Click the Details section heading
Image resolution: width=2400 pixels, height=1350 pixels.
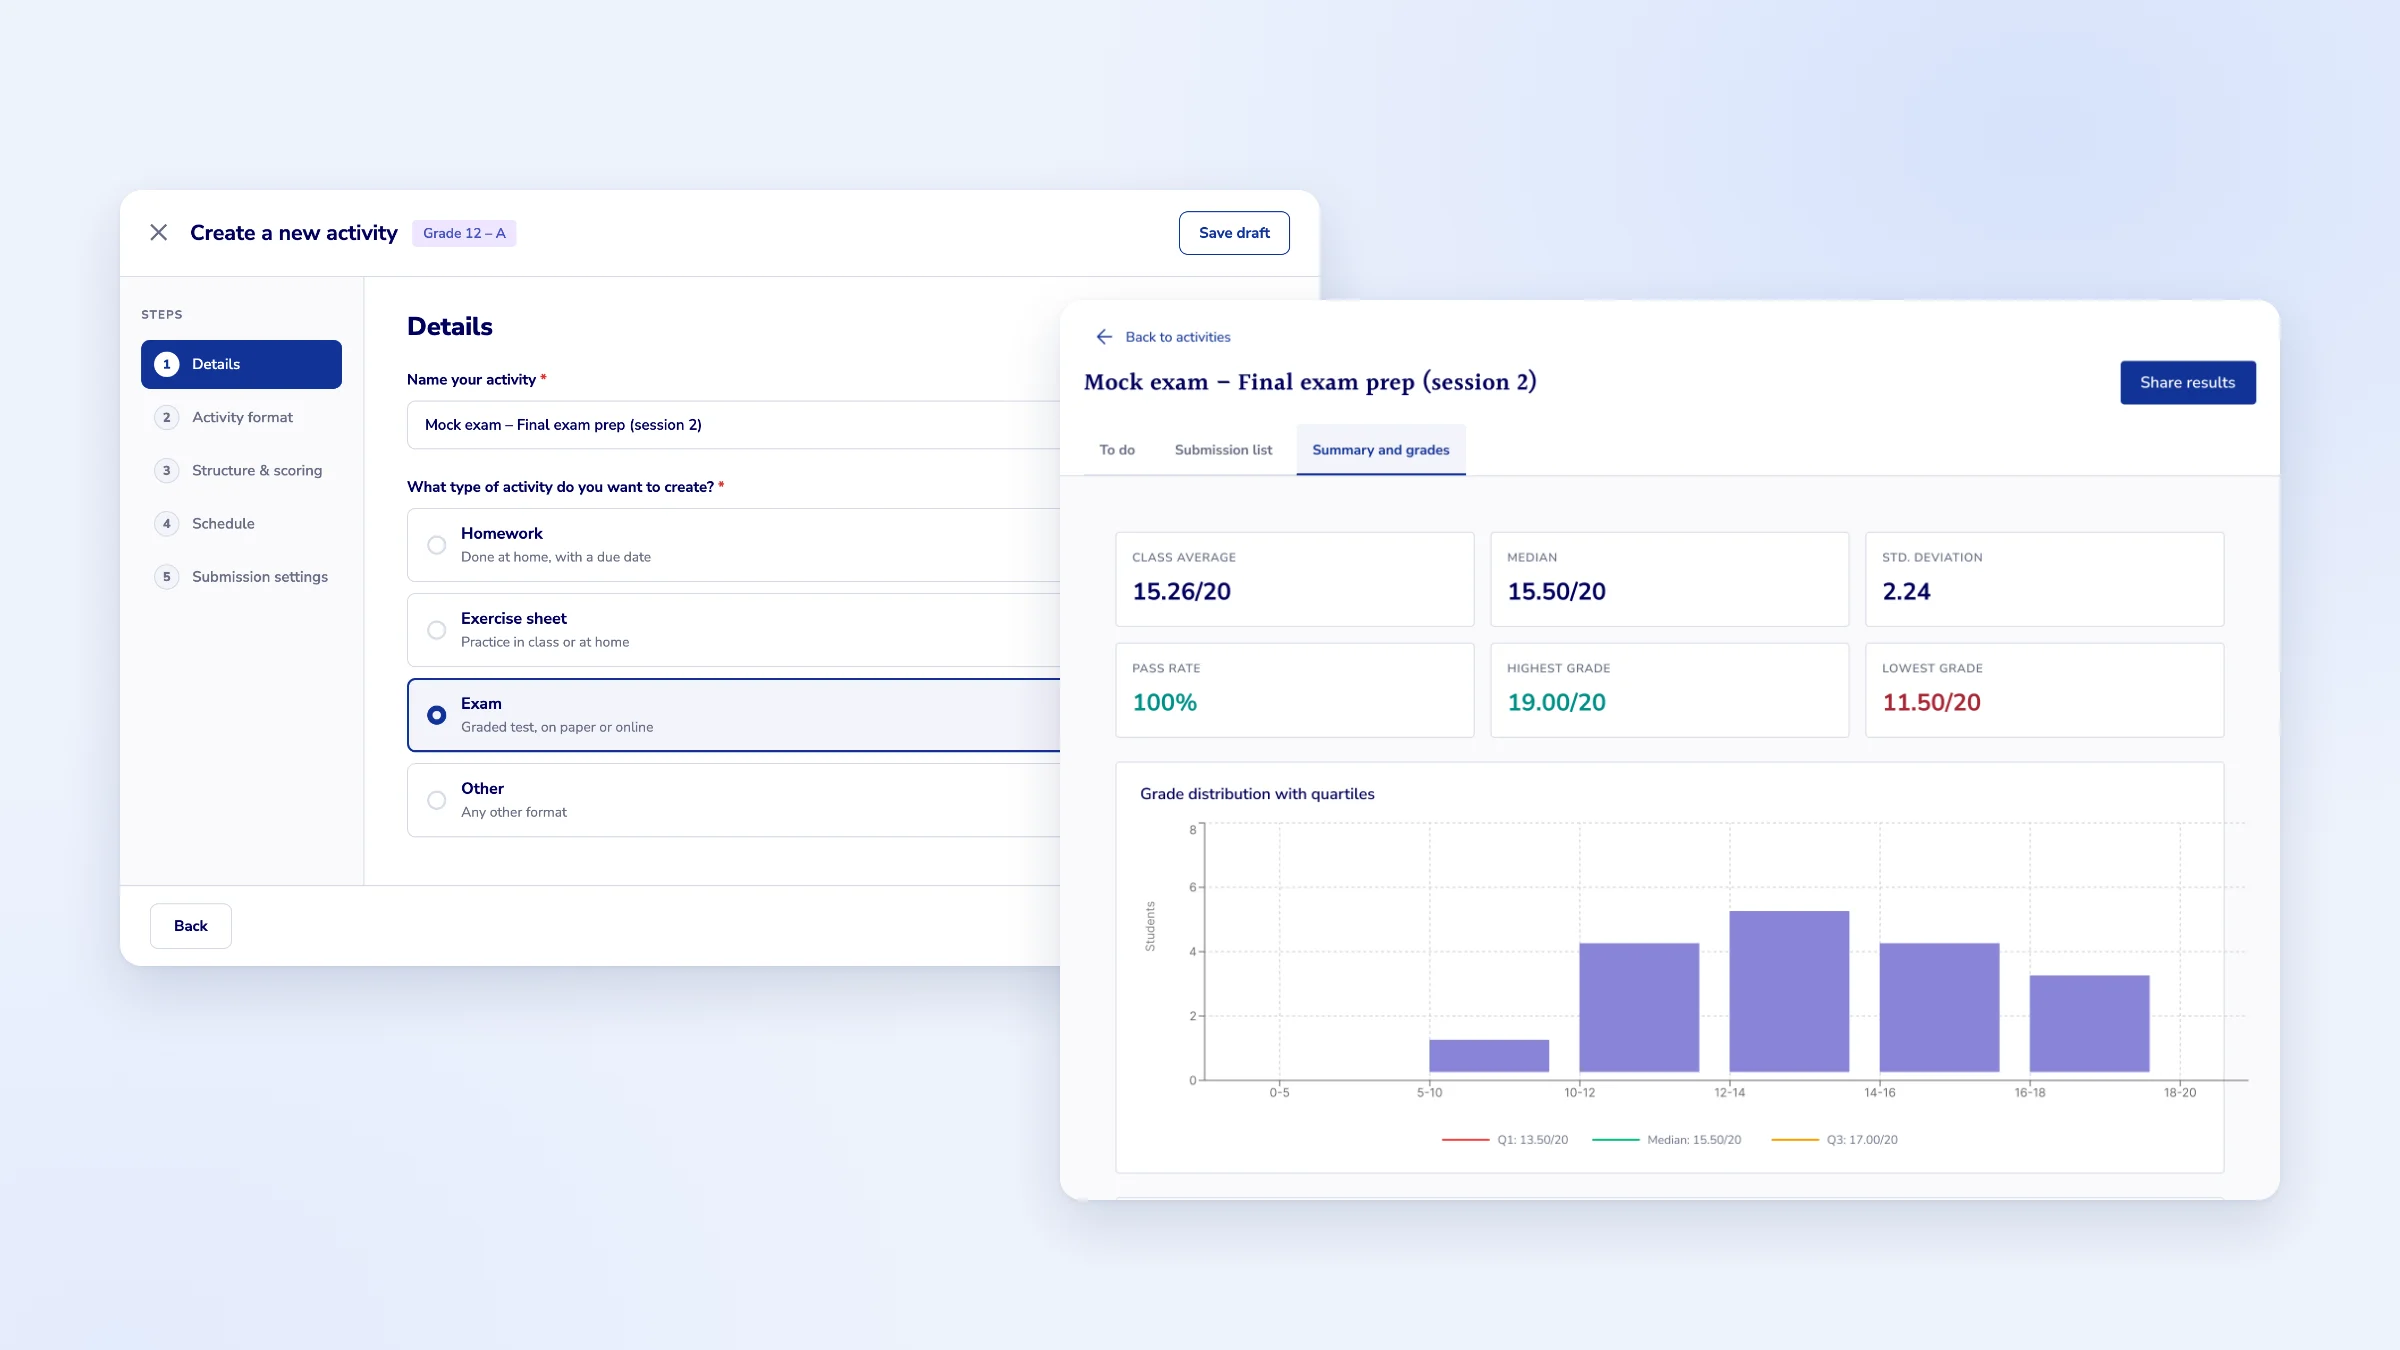[x=450, y=327]
